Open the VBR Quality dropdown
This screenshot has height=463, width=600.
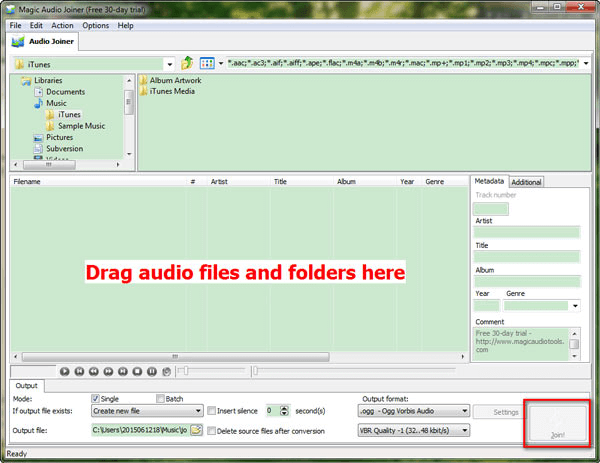coord(465,430)
